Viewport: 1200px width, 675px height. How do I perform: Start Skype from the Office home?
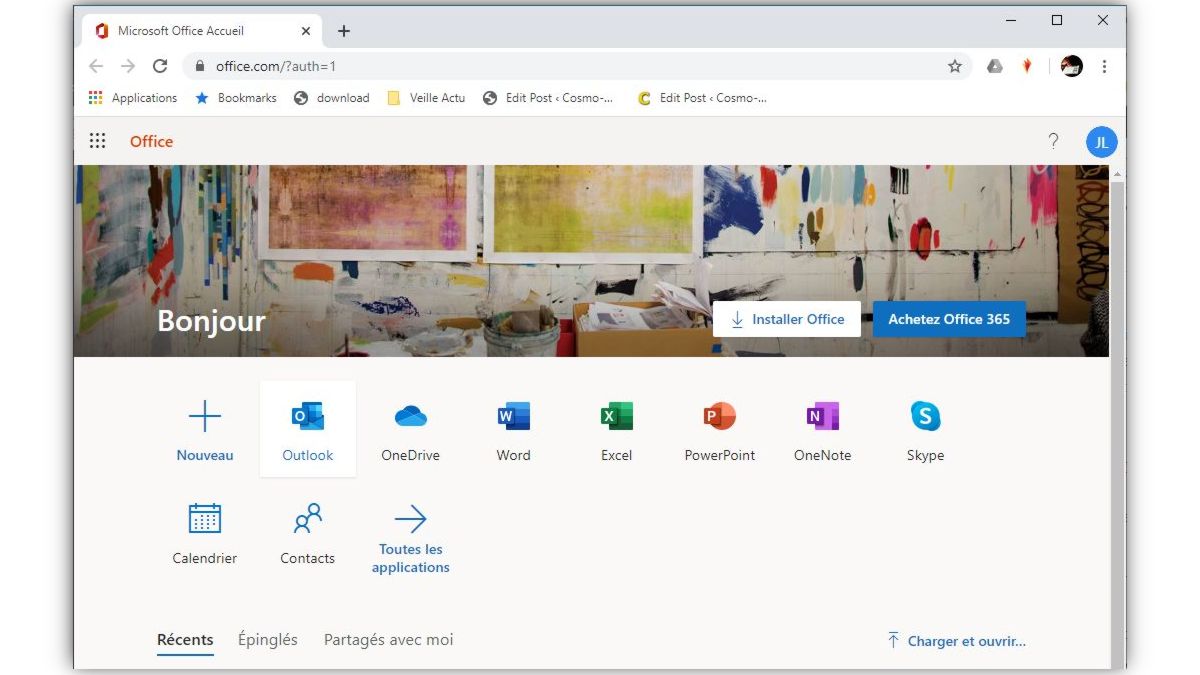point(925,417)
